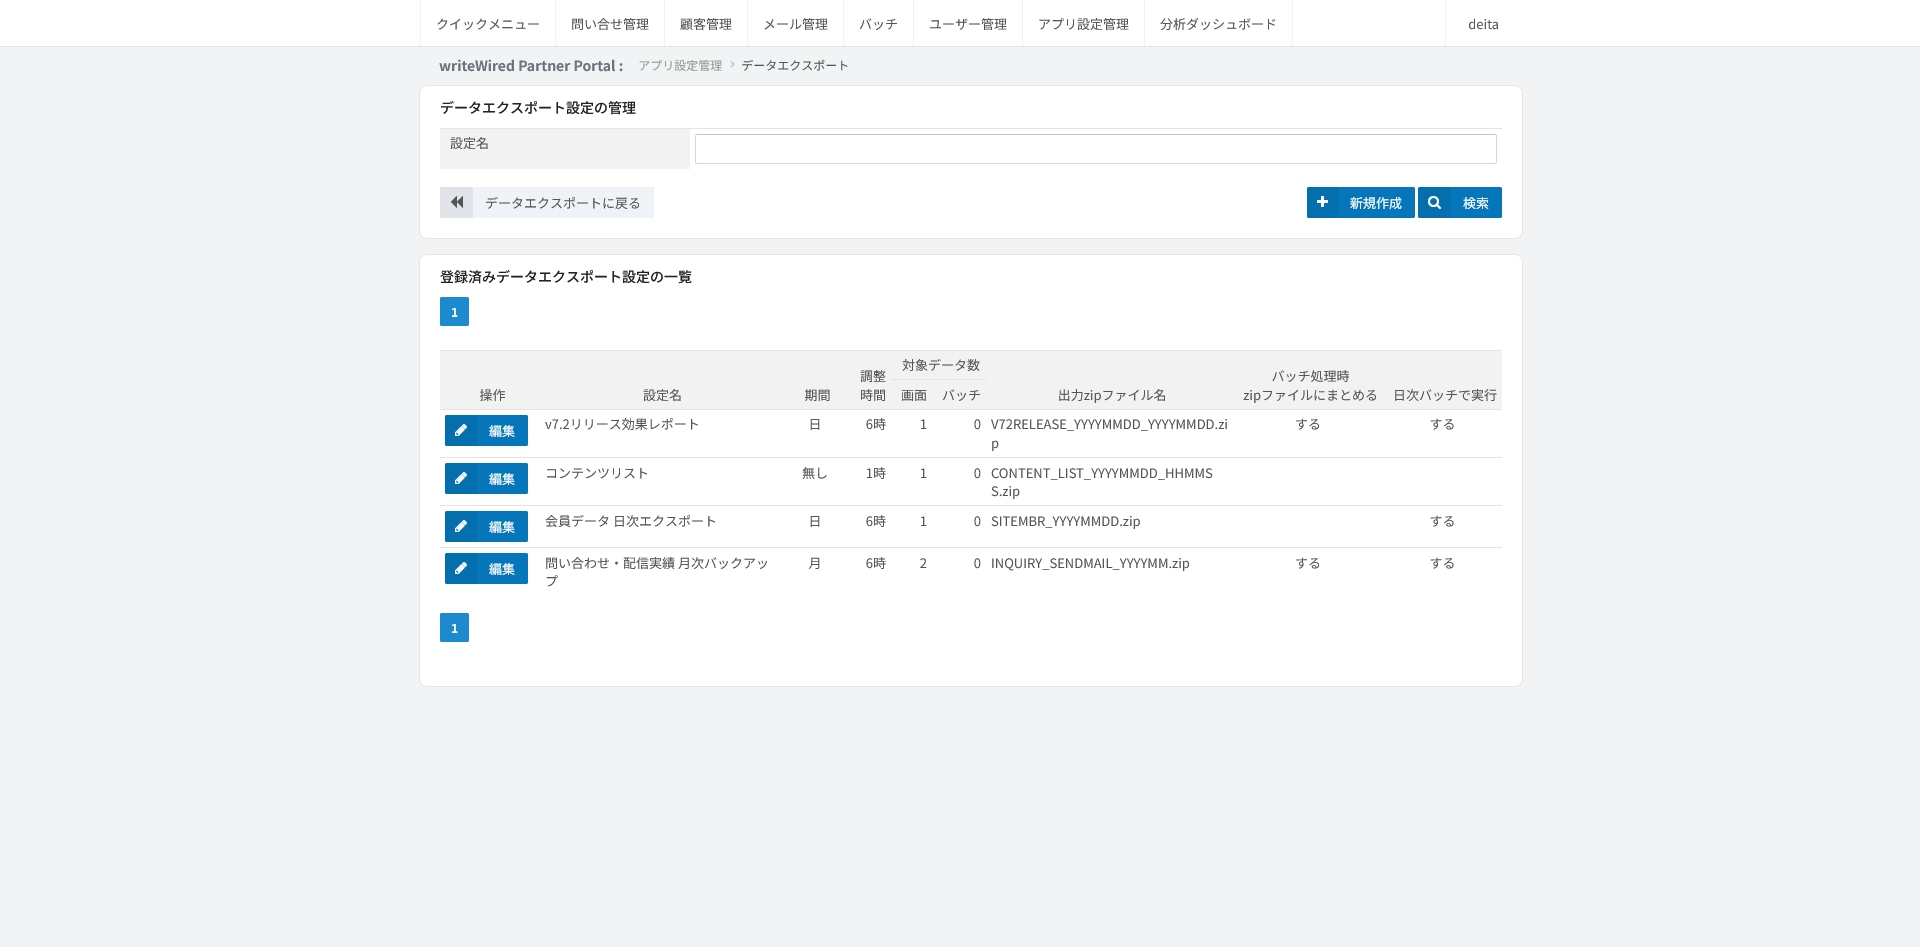The height and width of the screenshot is (947, 1920).
Task: Click CONTENT_LIST_YYYYMMDD_HHMMSS.zip file name
Action: tap(1102, 482)
